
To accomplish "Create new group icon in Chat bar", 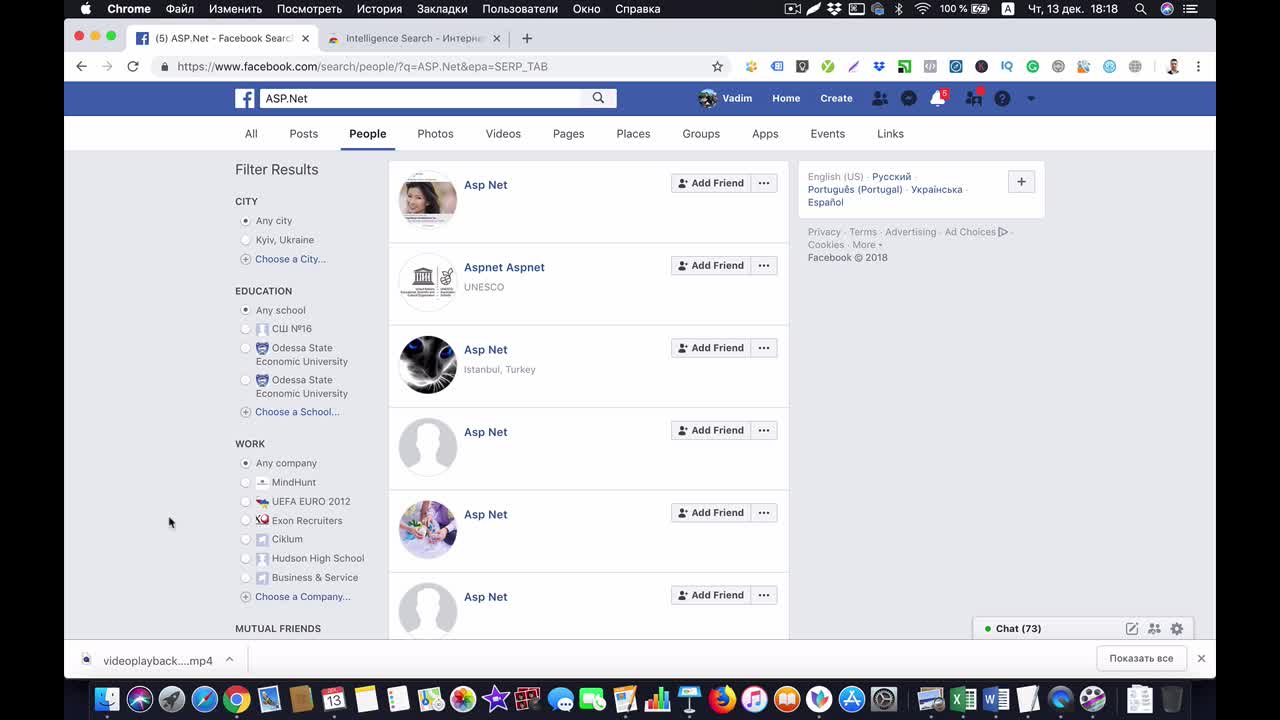I will coord(1154,629).
